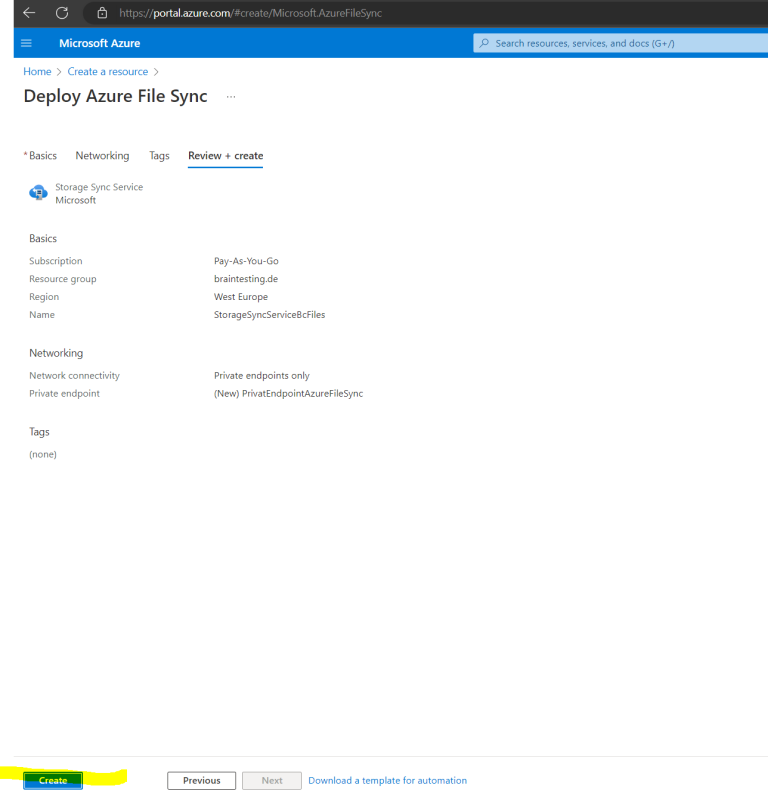Open the Tags tab
This screenshot has width=768, height=798.
click(159, 156)
